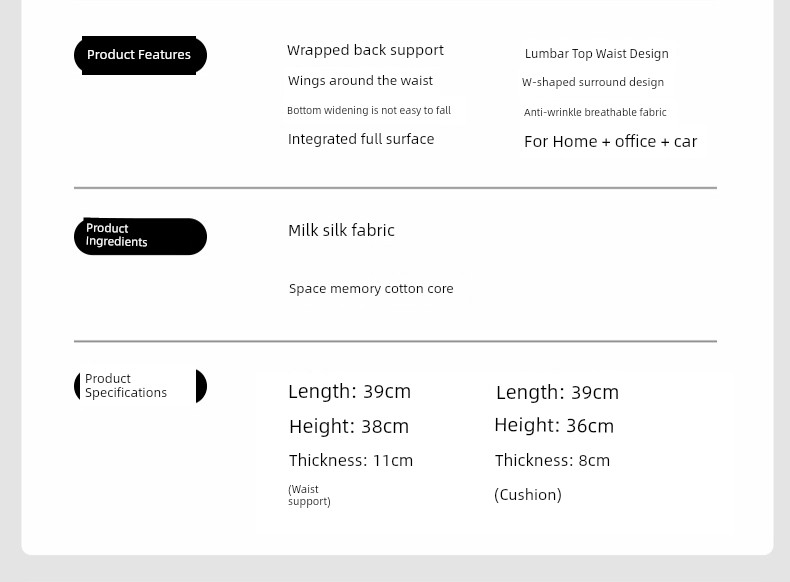The image size is (790, 582).
Task: Click Height: 38cm waist support spec
Action: [349, 426]
